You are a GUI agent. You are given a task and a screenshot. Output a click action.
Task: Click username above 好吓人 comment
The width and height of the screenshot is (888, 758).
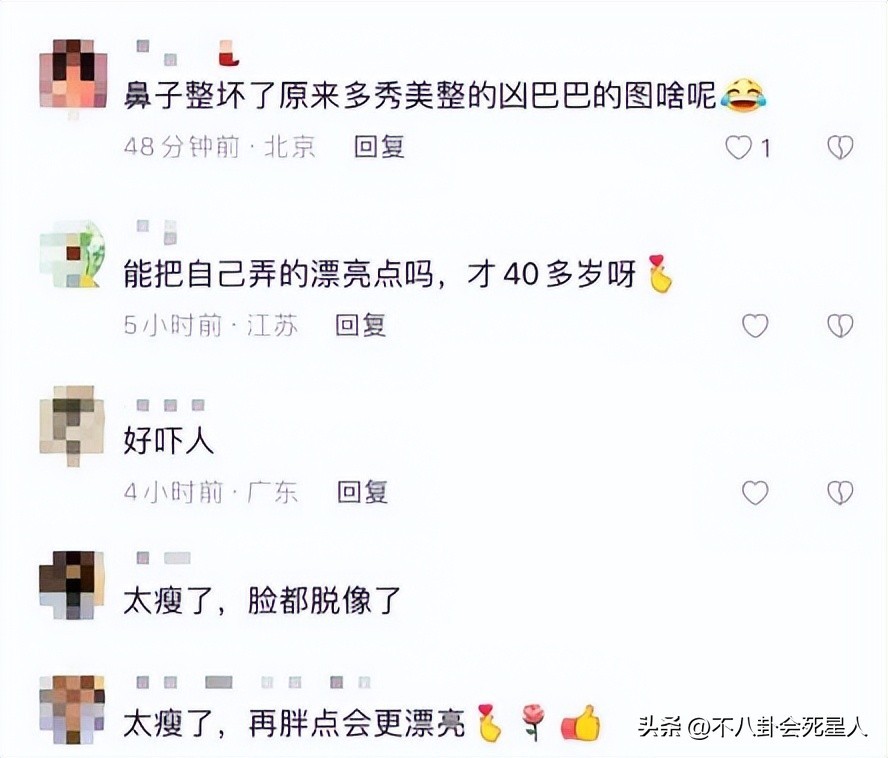pos(170,405)
